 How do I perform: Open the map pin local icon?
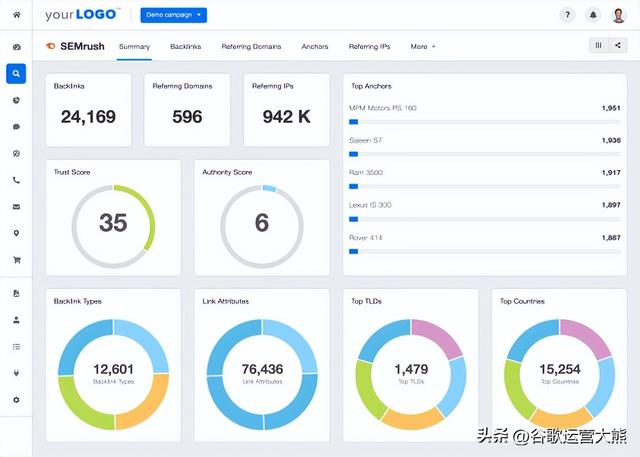(16, 233)
